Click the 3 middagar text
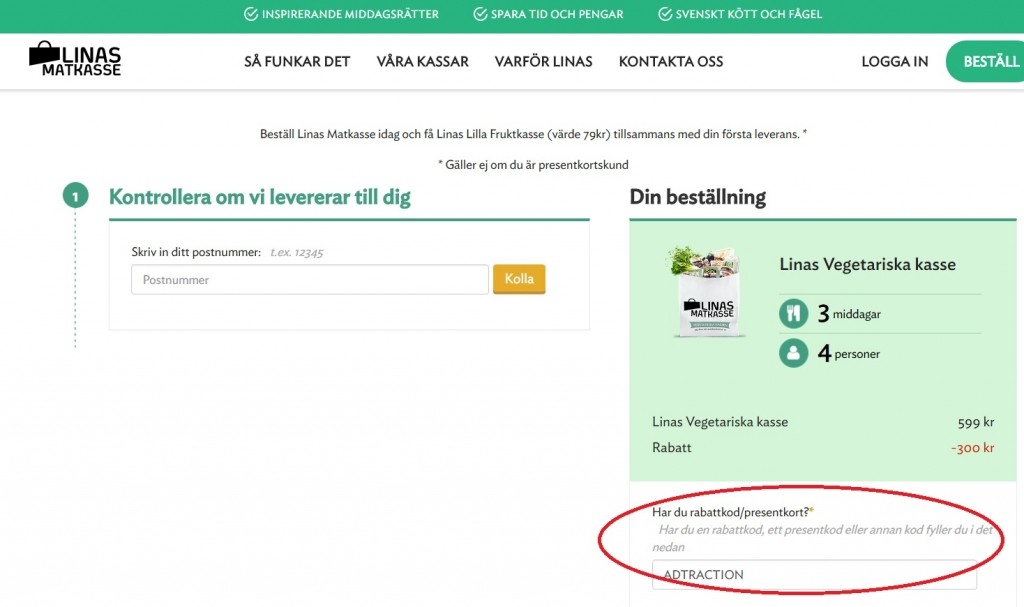The image size is (1024, 607). coord(849,314)
